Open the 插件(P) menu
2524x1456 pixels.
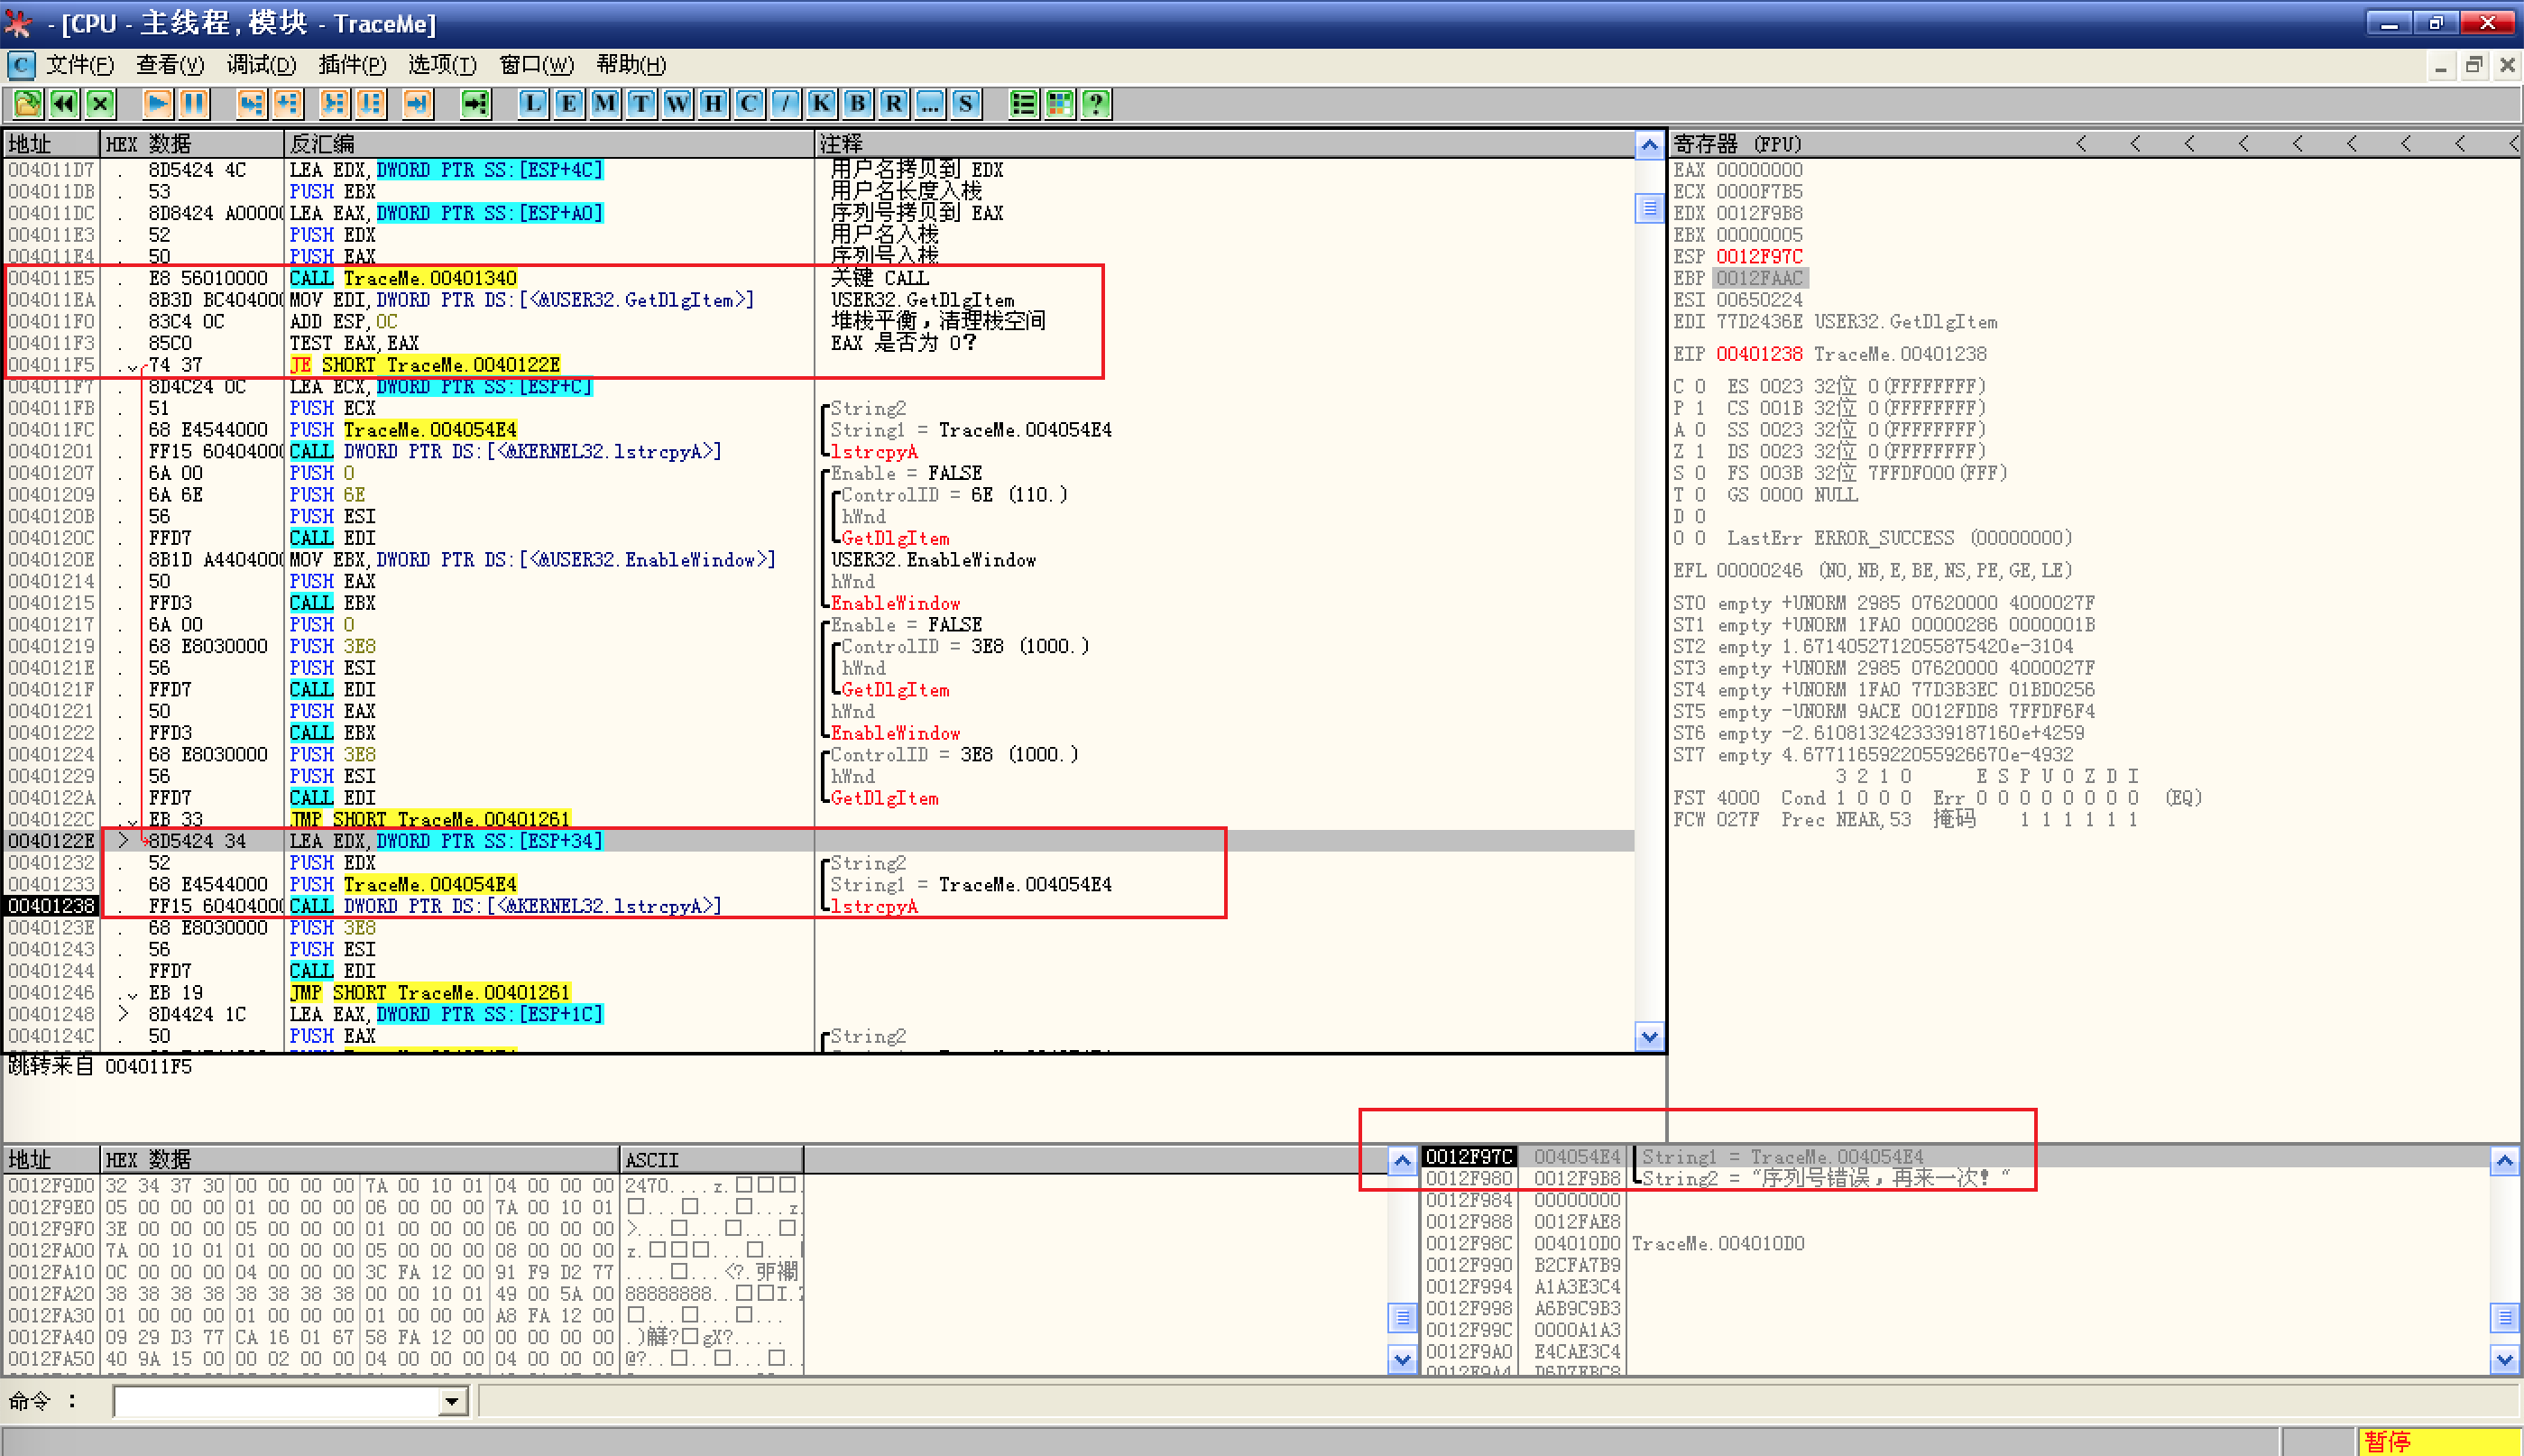(352, 65)
